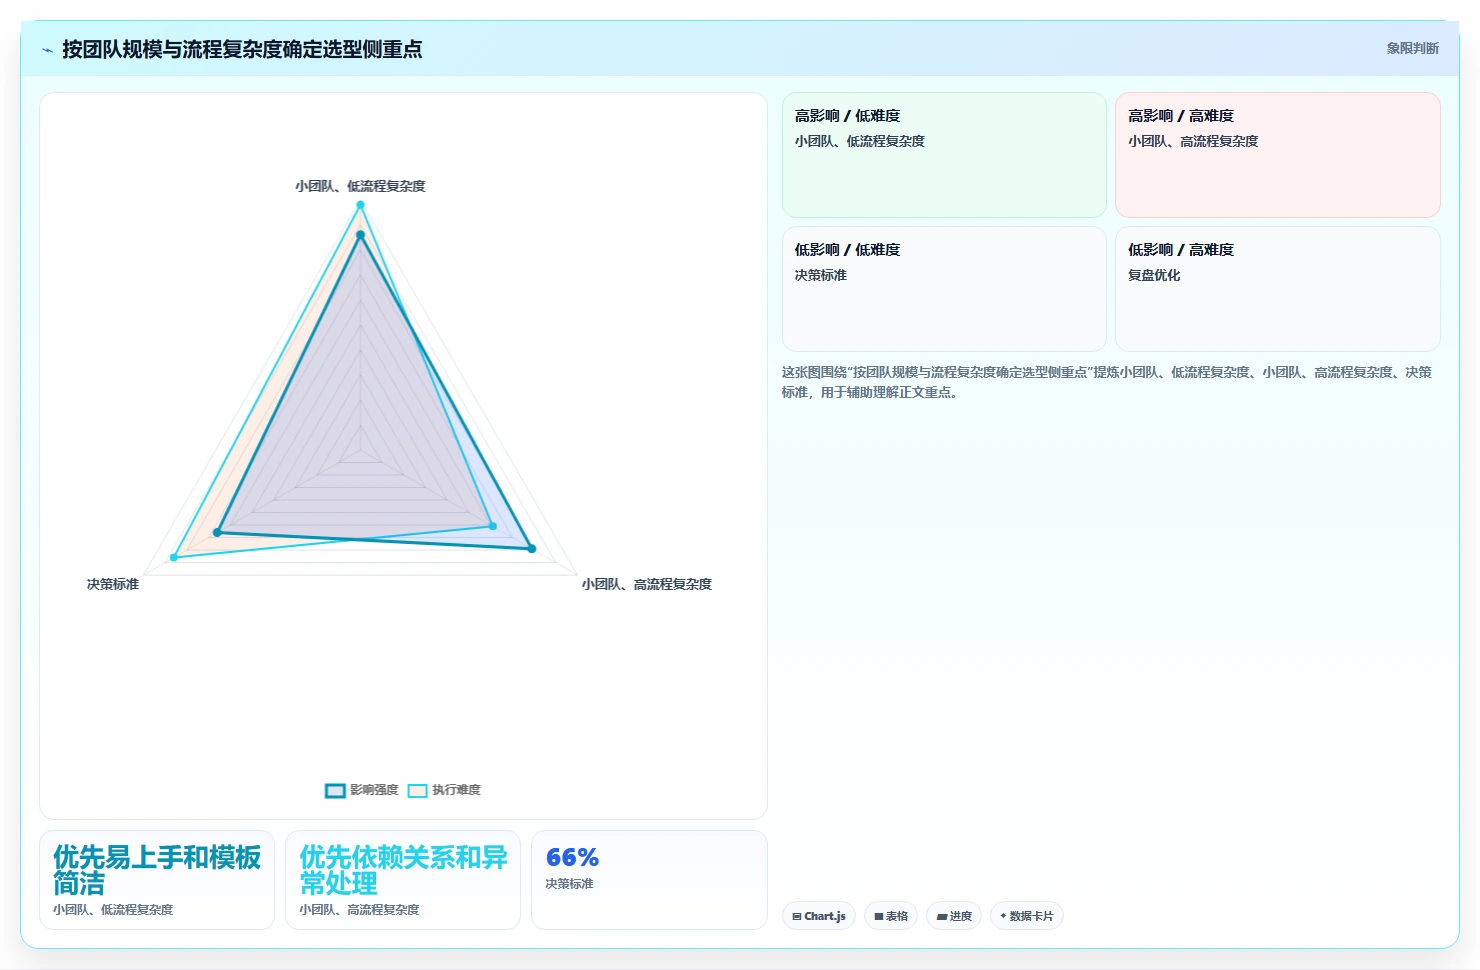Click the 66% value in stat card

(572, 857)
